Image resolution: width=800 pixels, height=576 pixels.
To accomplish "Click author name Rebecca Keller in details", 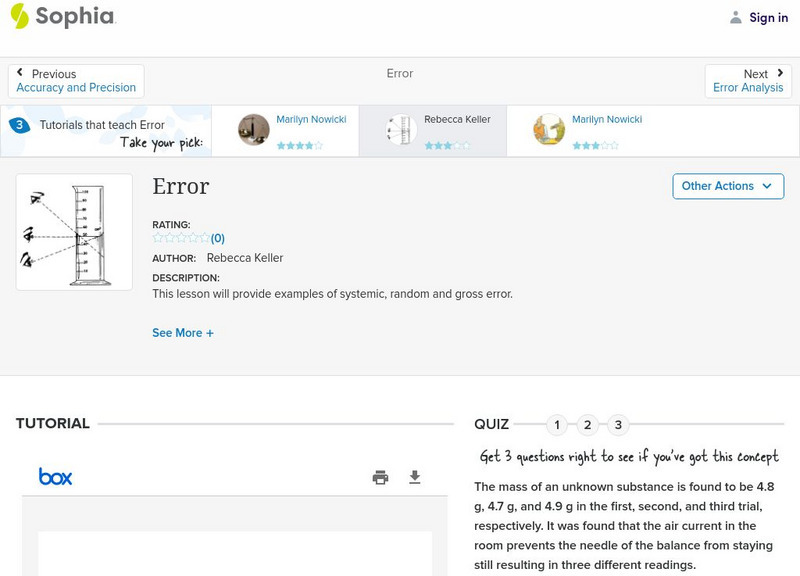I will (x=245, y=258).
